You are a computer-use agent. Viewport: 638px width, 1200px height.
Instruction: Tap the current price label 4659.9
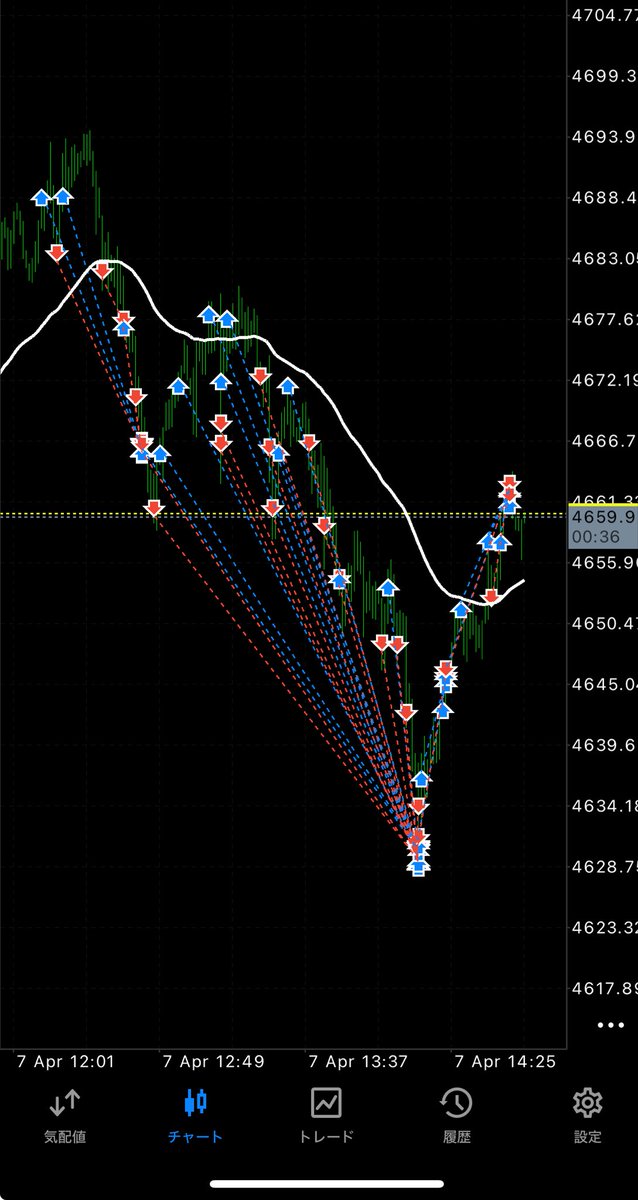[603, 519]
